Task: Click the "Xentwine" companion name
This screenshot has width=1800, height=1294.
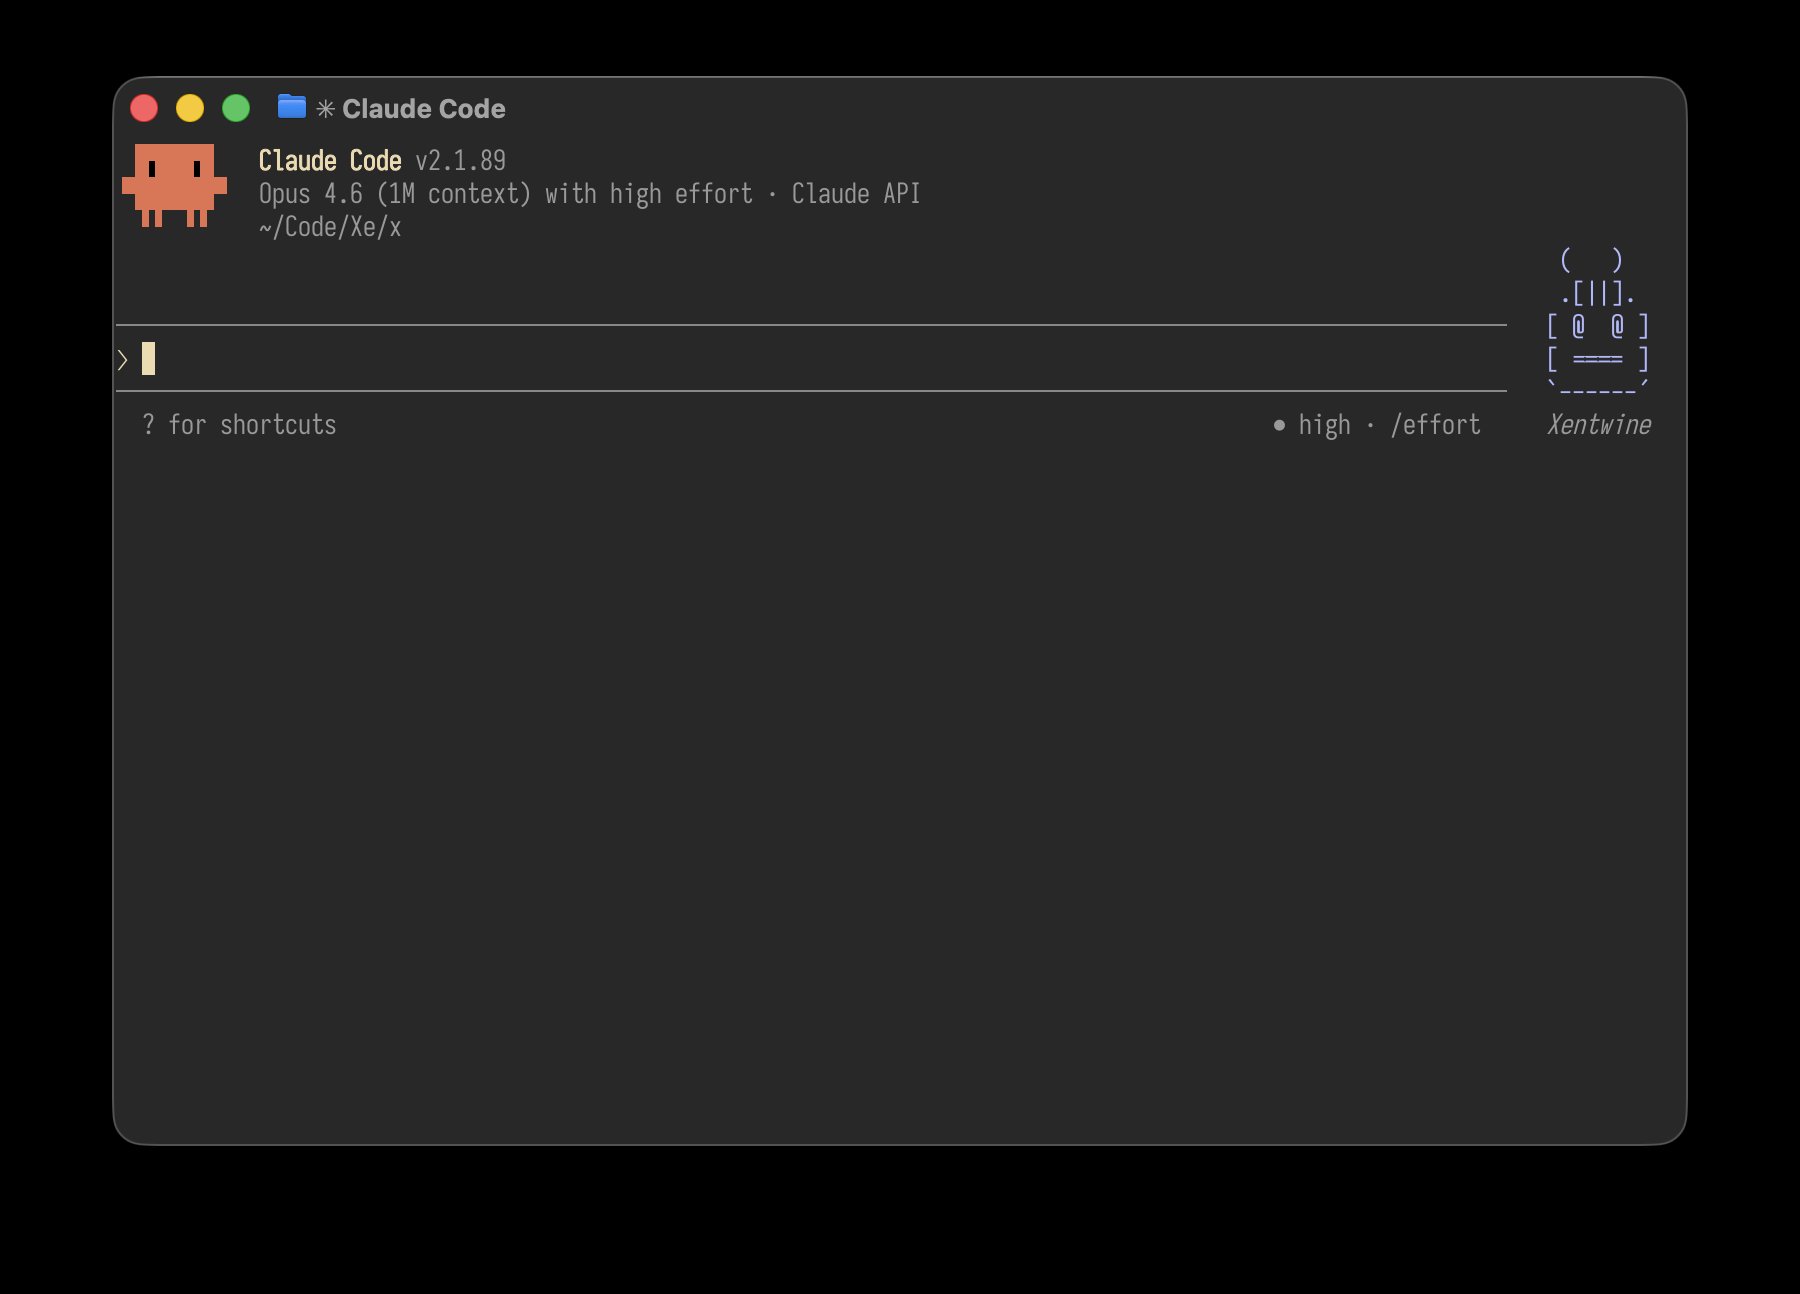Action: [1598, 425]
